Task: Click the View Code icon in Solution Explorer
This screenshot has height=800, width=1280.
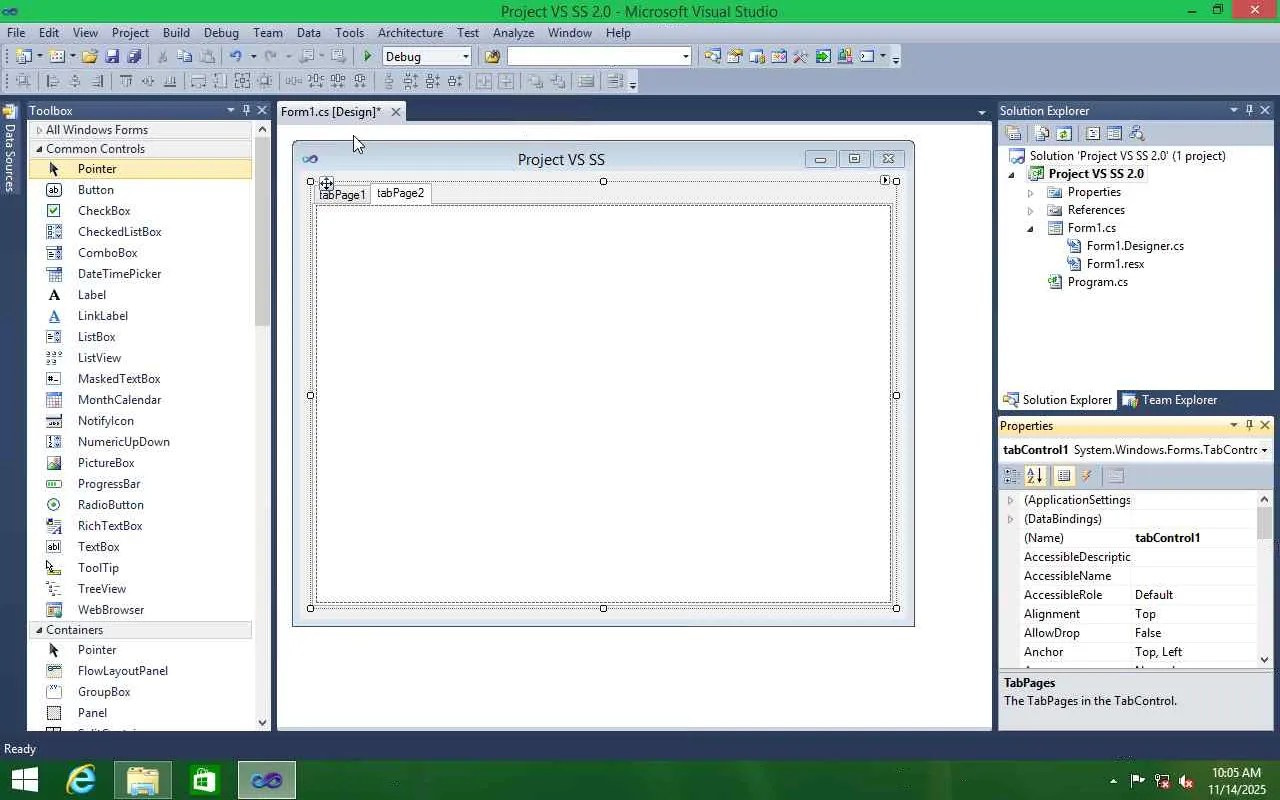Action: (1093, 133)
